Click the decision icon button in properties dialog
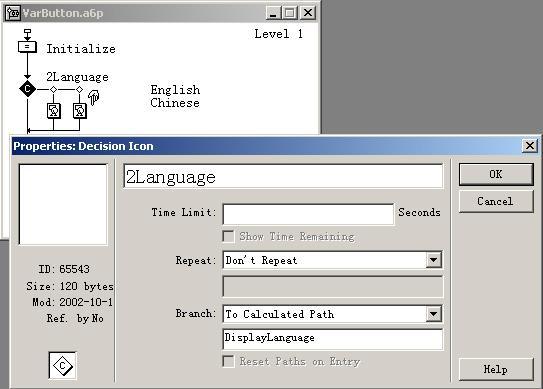The width and height of the screenshot is (543, 389). tap(62, 365)
